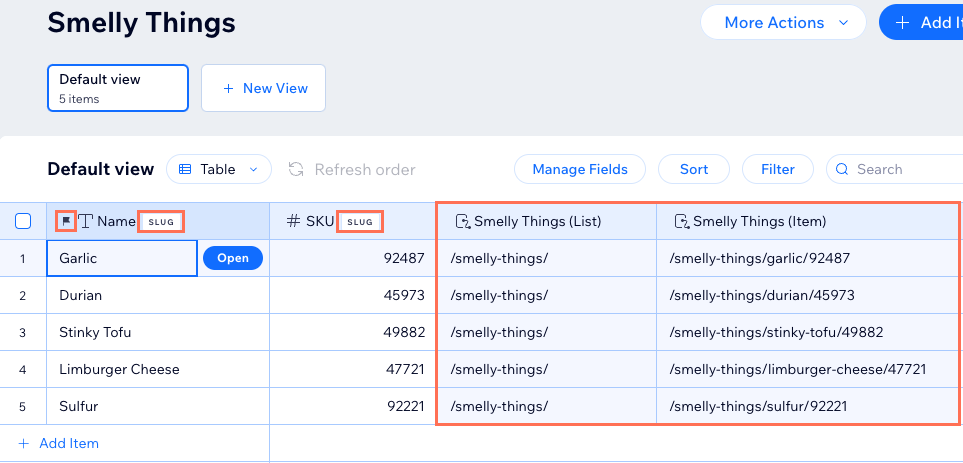The height and width of the screenshot is (463, 963).
Task: Click the primary field flag icon
Action: click(67, 221)
